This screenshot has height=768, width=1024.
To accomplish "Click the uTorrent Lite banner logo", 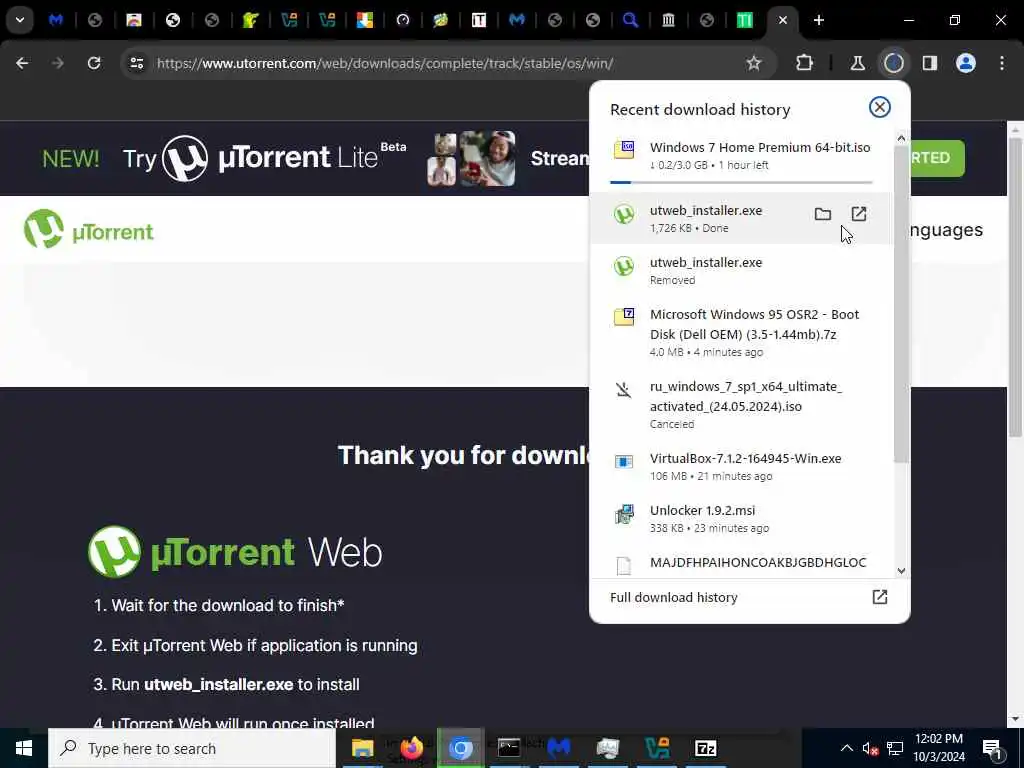I will 284,158.
